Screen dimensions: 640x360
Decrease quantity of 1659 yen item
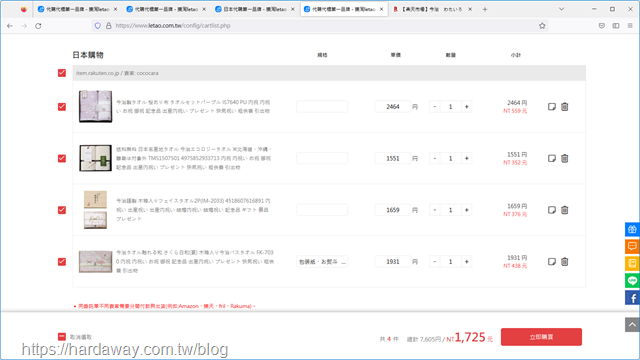coord(435,210)
